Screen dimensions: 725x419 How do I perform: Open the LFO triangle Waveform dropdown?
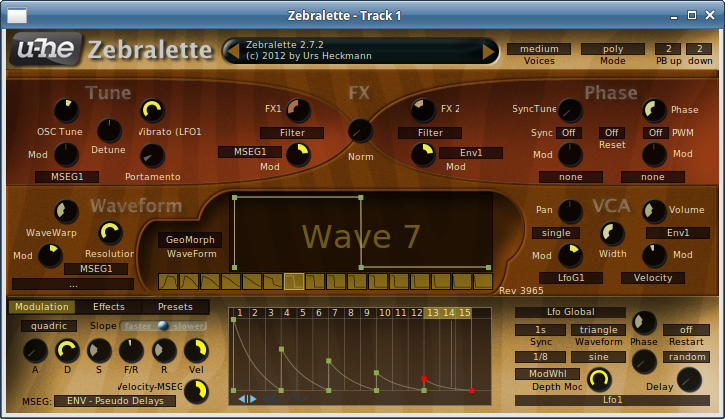(x=598, y=330)
